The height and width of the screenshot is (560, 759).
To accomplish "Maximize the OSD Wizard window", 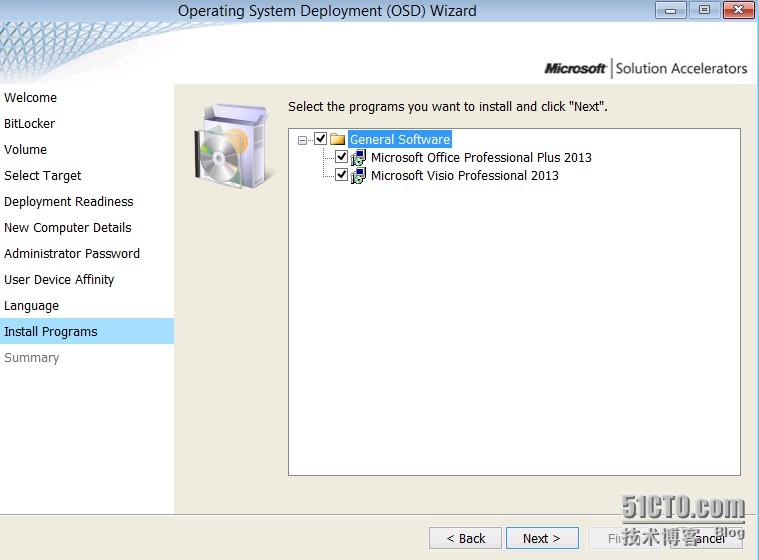I will pos(704,10).
